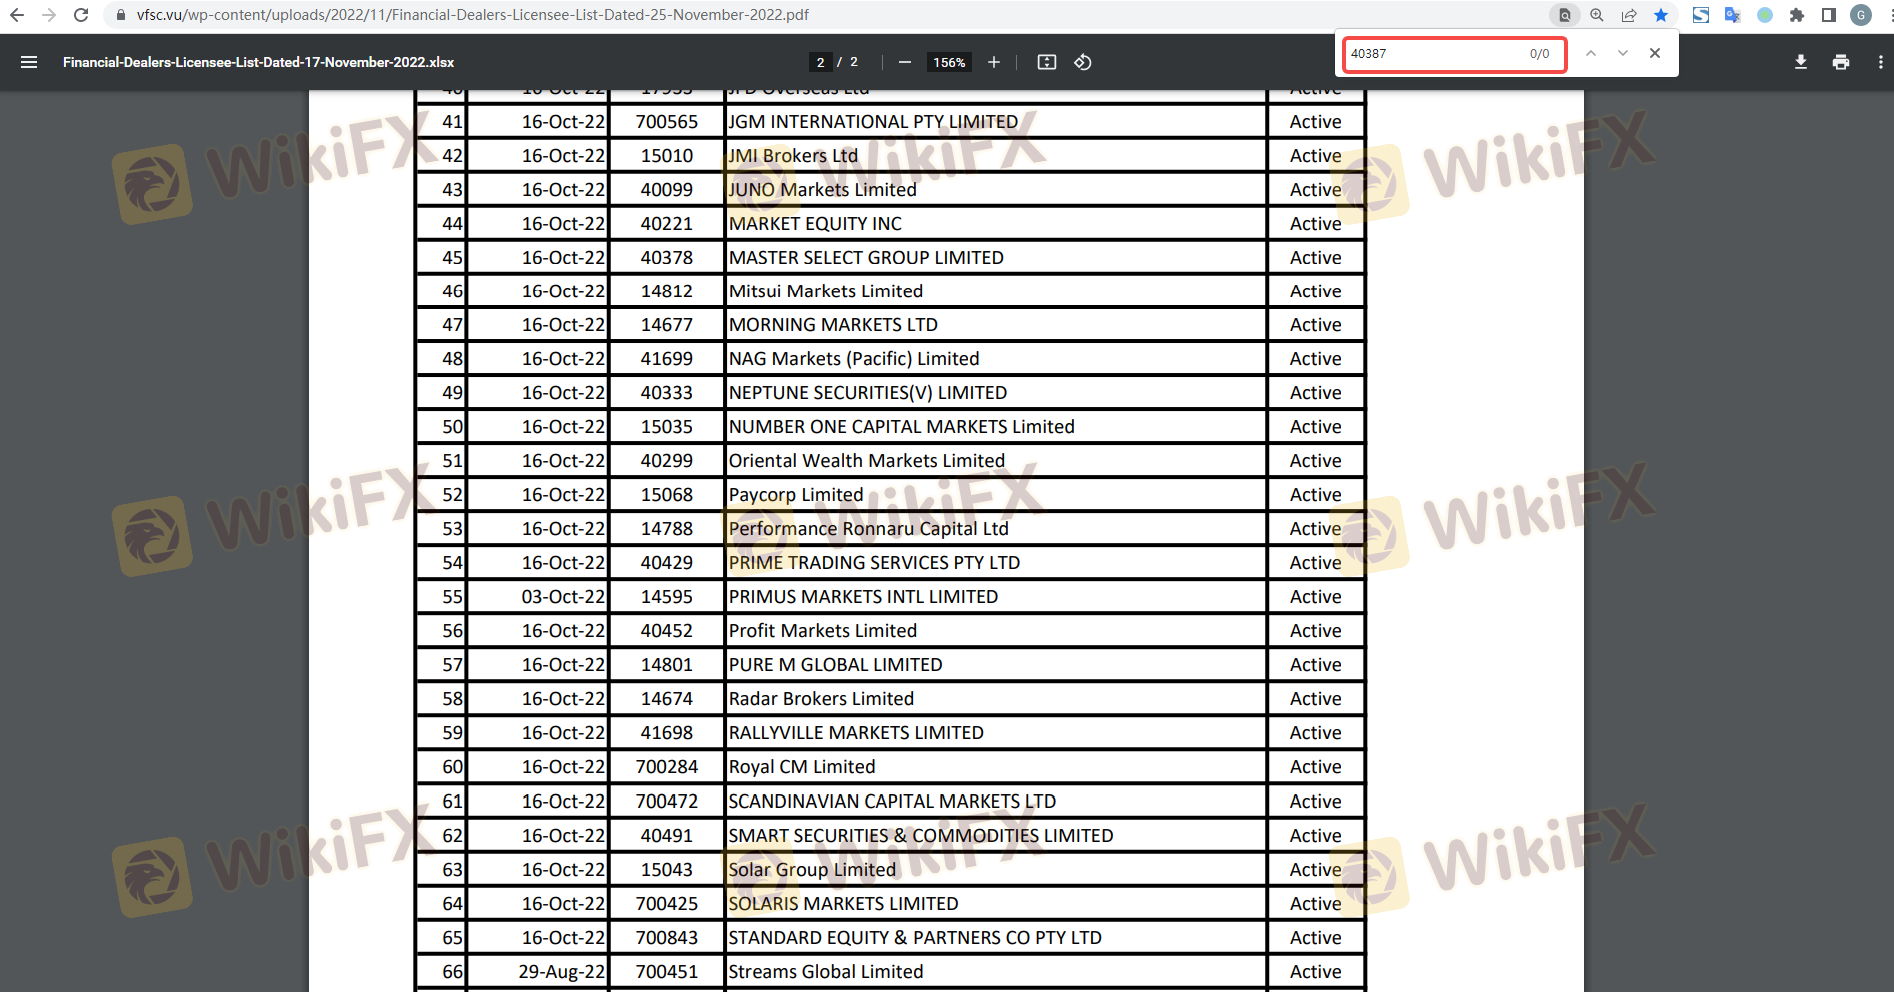Reload the current page
This screenshot has height=992, width=1894.
pyautogui.click(x=81, y=15)
